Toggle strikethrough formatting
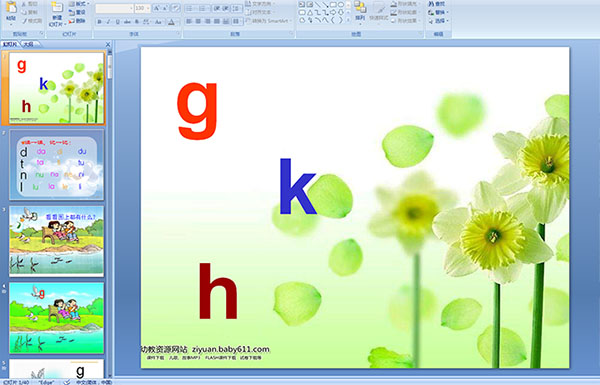This screenshot has height=385, width=600. click(x=127, y=22)
